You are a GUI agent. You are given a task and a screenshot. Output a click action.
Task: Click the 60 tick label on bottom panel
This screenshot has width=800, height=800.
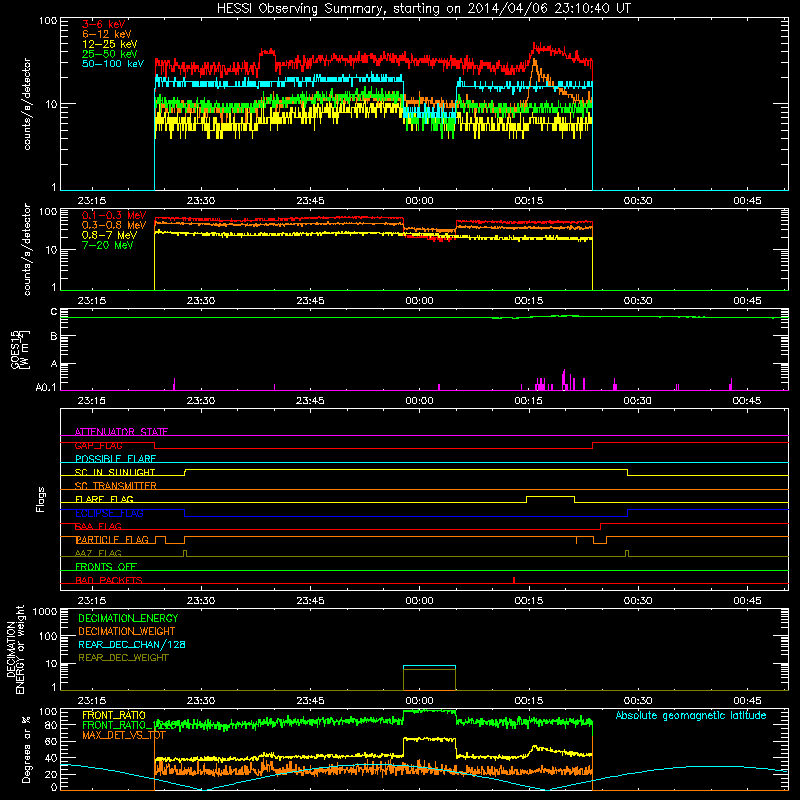(51, 741)
